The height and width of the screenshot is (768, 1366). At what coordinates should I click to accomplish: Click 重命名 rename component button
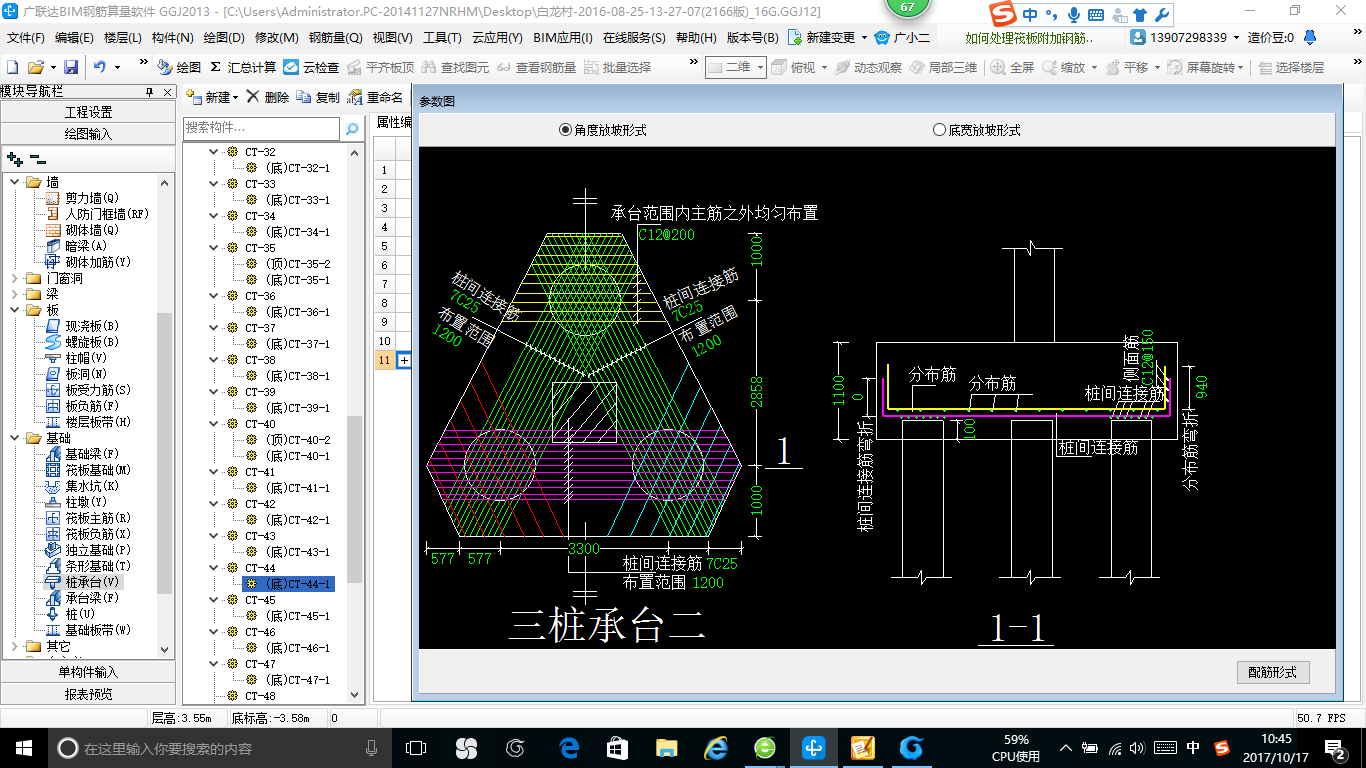click(376, 97)
